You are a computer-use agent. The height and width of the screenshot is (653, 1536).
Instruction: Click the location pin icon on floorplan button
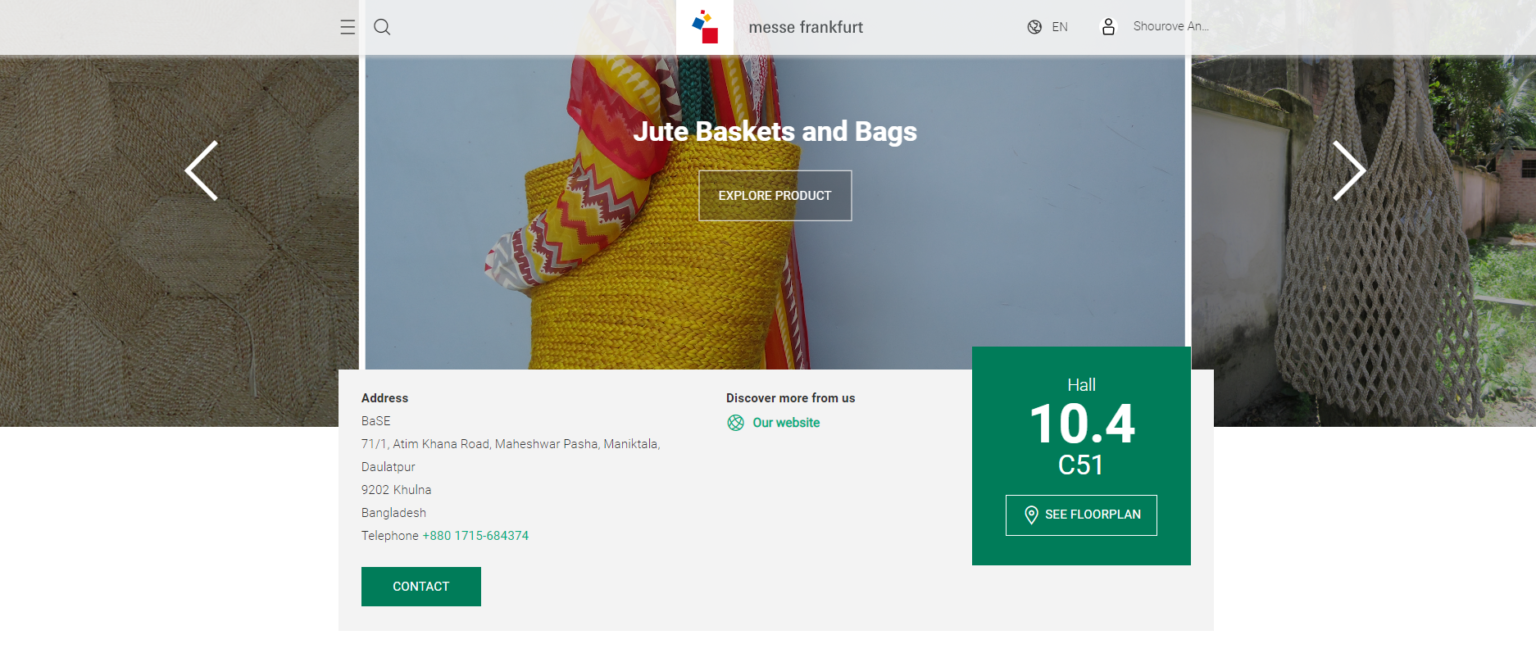point(1031,515)
